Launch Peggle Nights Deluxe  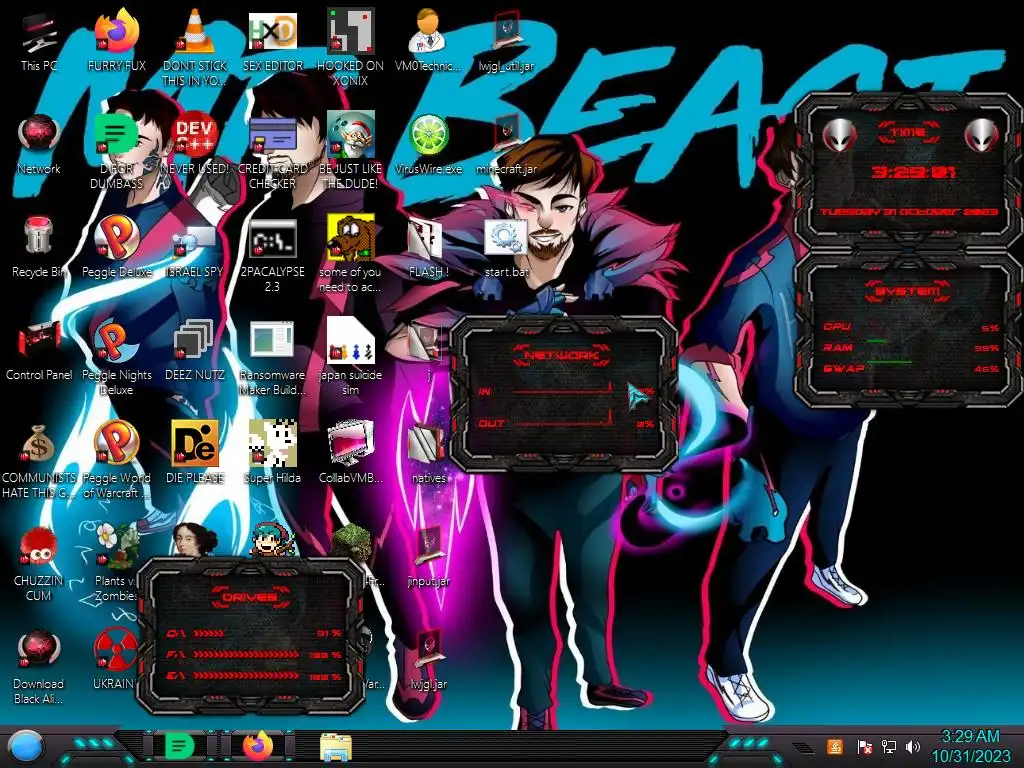(116, 358)
